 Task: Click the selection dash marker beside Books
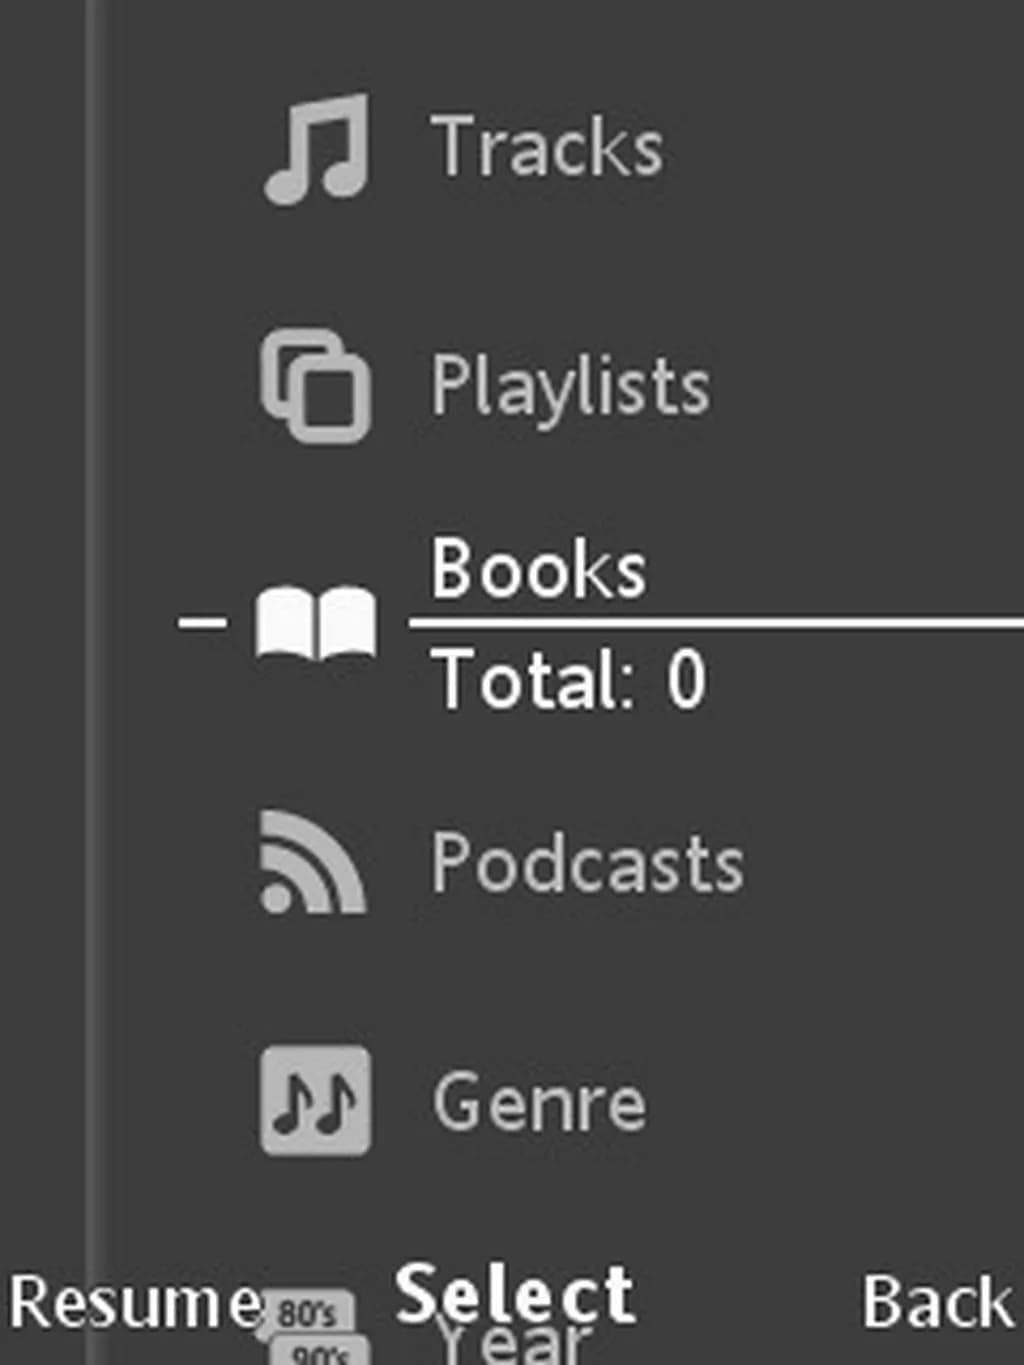pyautogui.click(x=202, y=622)
